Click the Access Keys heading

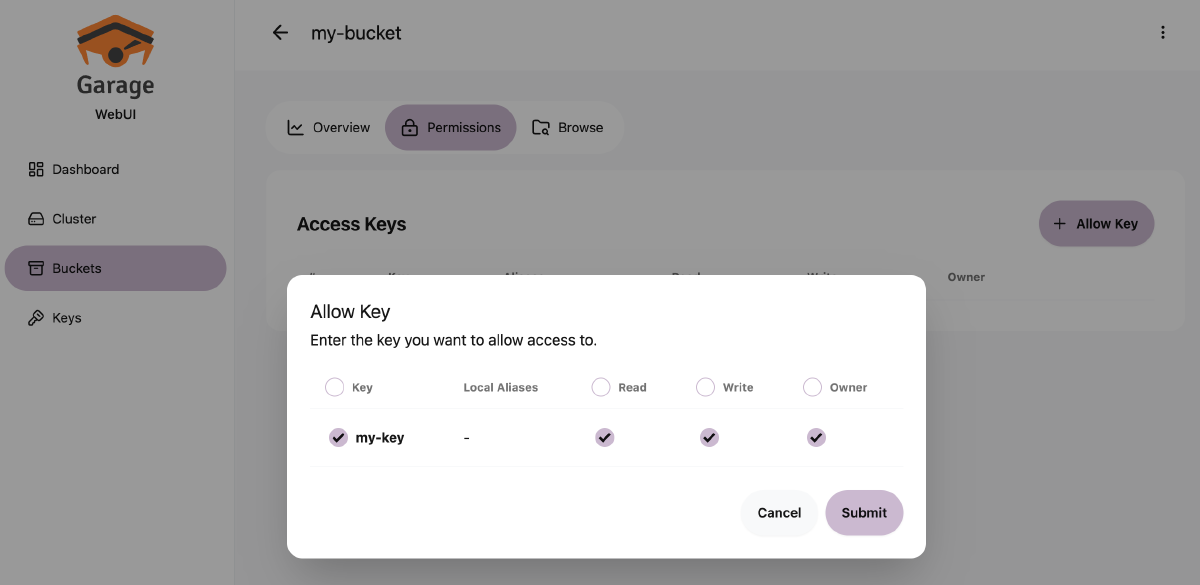[352, 225]
